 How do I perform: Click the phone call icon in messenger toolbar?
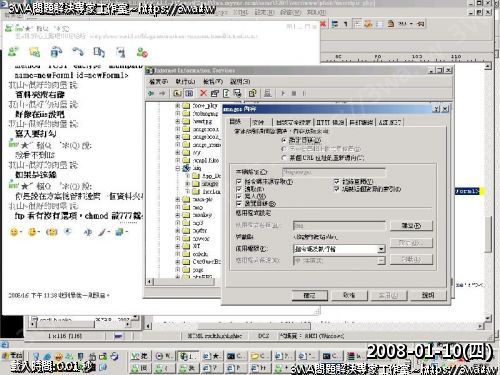click(x=78, y=52)
